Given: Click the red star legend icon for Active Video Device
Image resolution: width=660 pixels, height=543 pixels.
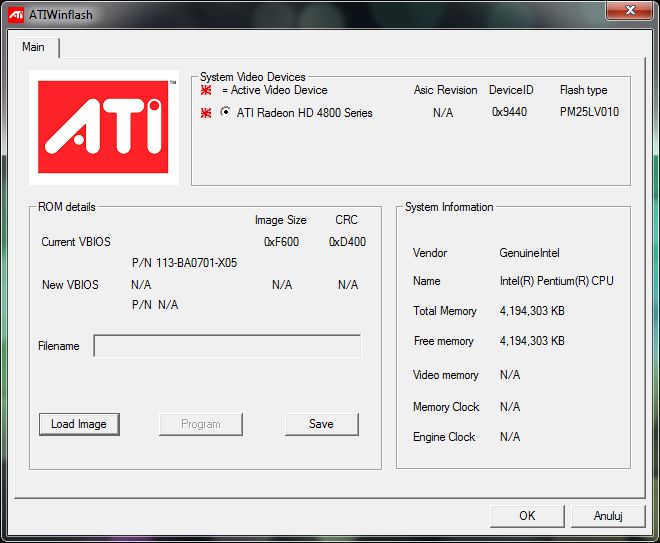Looking at the screenshot, I should coord(206,90).
